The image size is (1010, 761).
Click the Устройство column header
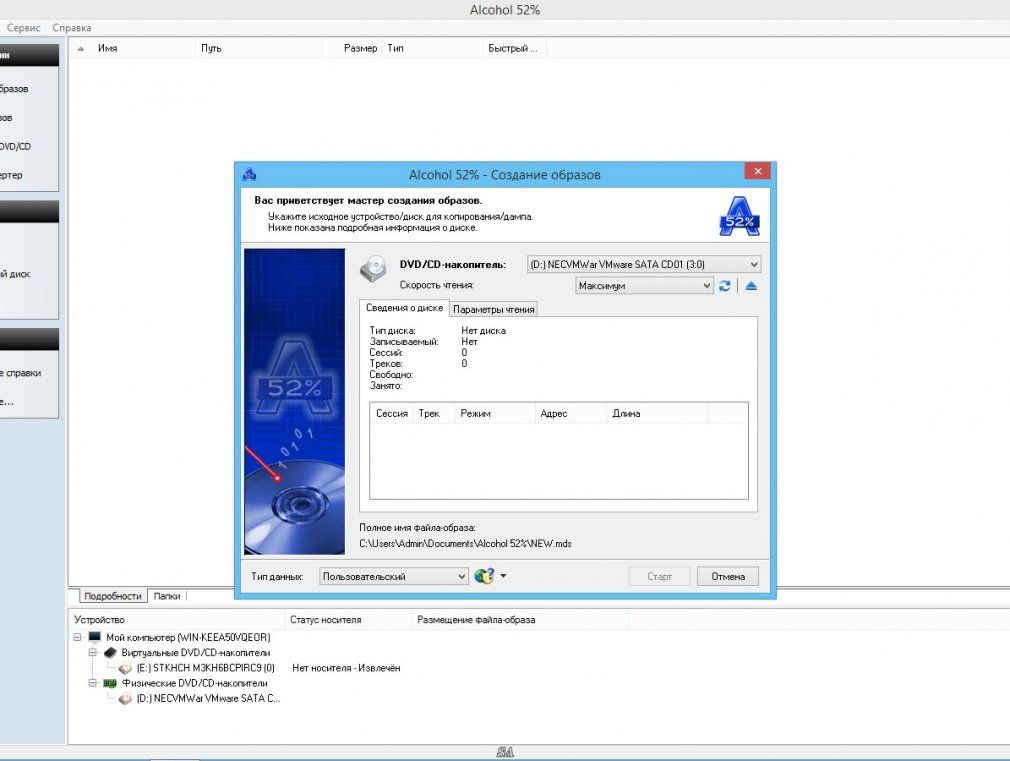[x=176, y=620]
